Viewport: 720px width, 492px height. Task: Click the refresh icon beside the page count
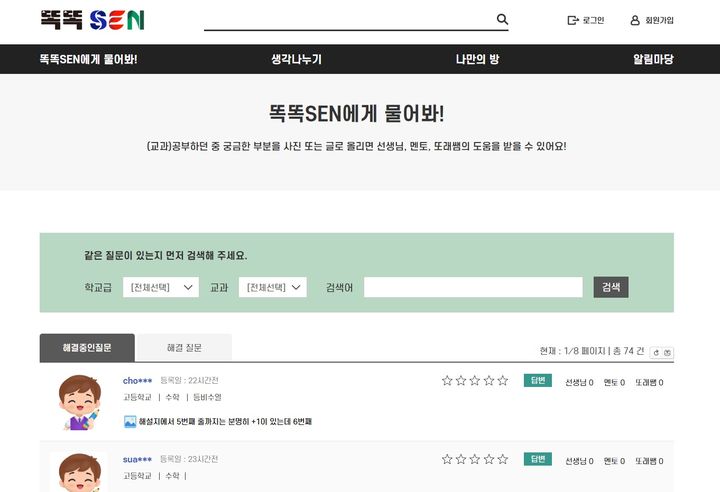click(x=656, y=352)
